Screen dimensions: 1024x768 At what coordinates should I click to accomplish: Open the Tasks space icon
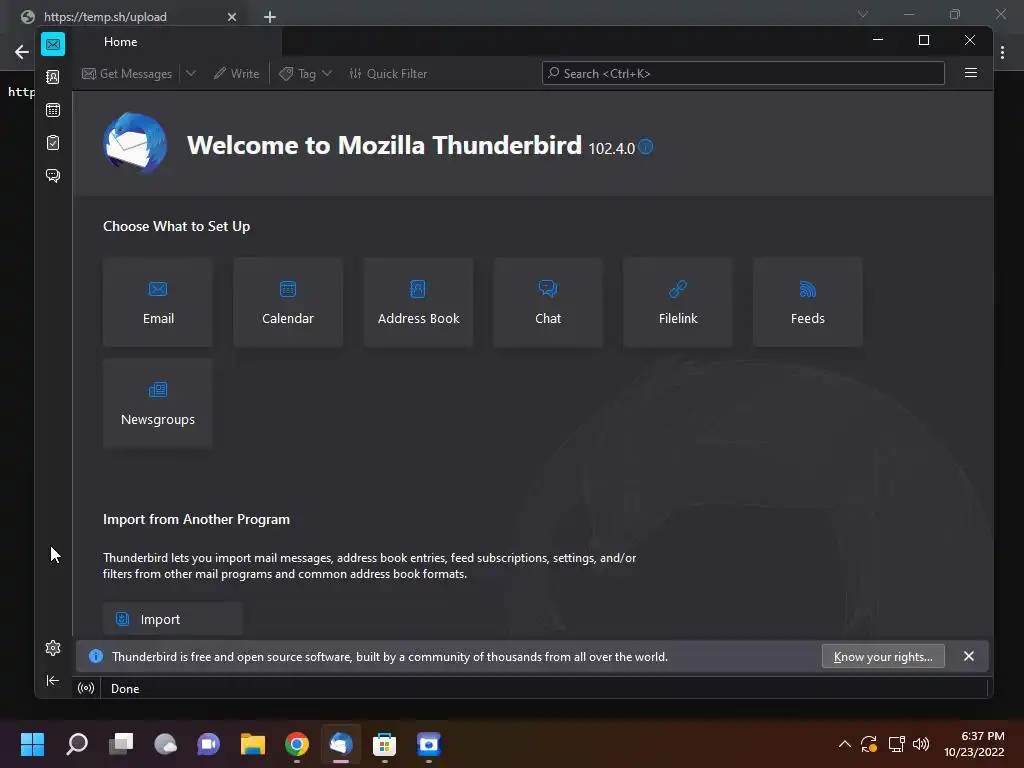coord(53,142)
